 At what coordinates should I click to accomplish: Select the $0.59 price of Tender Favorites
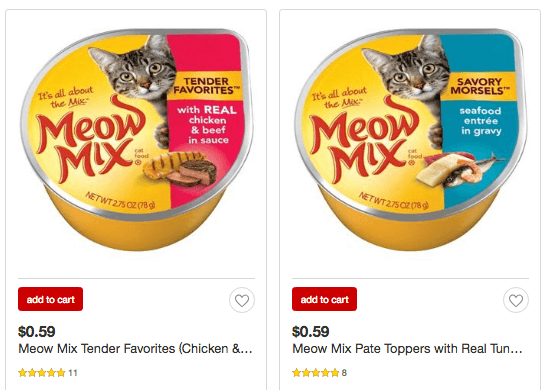point(37,331)
